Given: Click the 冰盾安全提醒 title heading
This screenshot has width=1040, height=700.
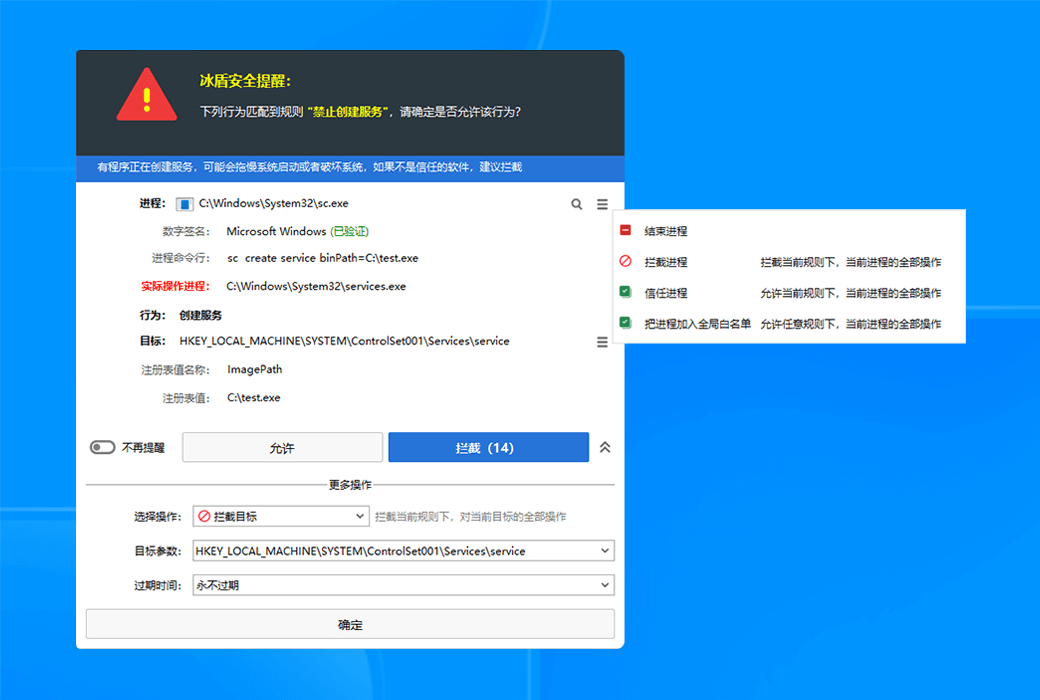Looking at the screenshot, I should tap(245, 81).
